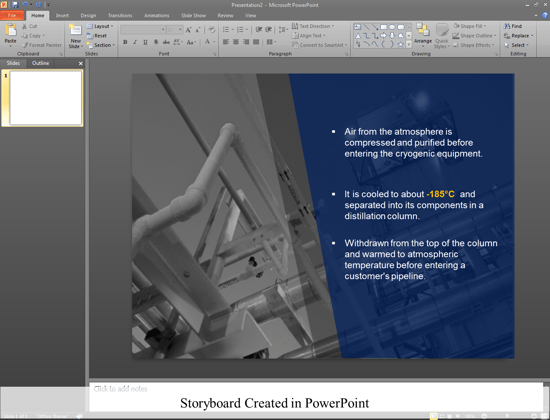
Task: Expand the font name combo box
Action: [x=163, y=30]
